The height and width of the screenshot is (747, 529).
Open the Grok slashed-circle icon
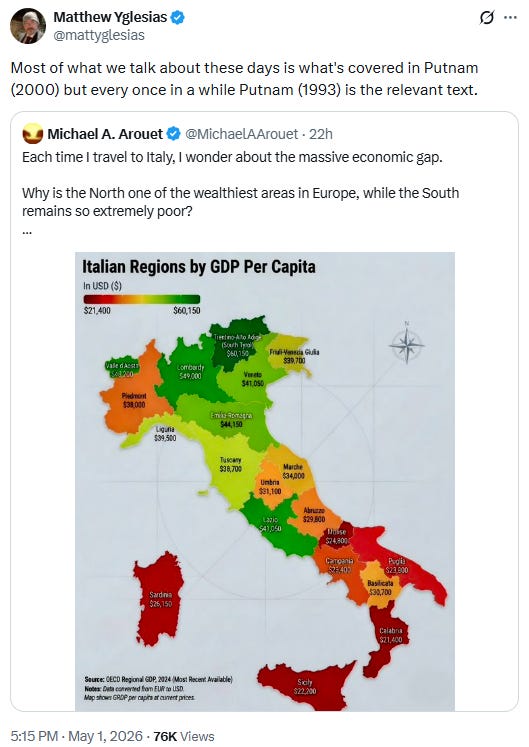pyautogui.click(x=487, y=18)
